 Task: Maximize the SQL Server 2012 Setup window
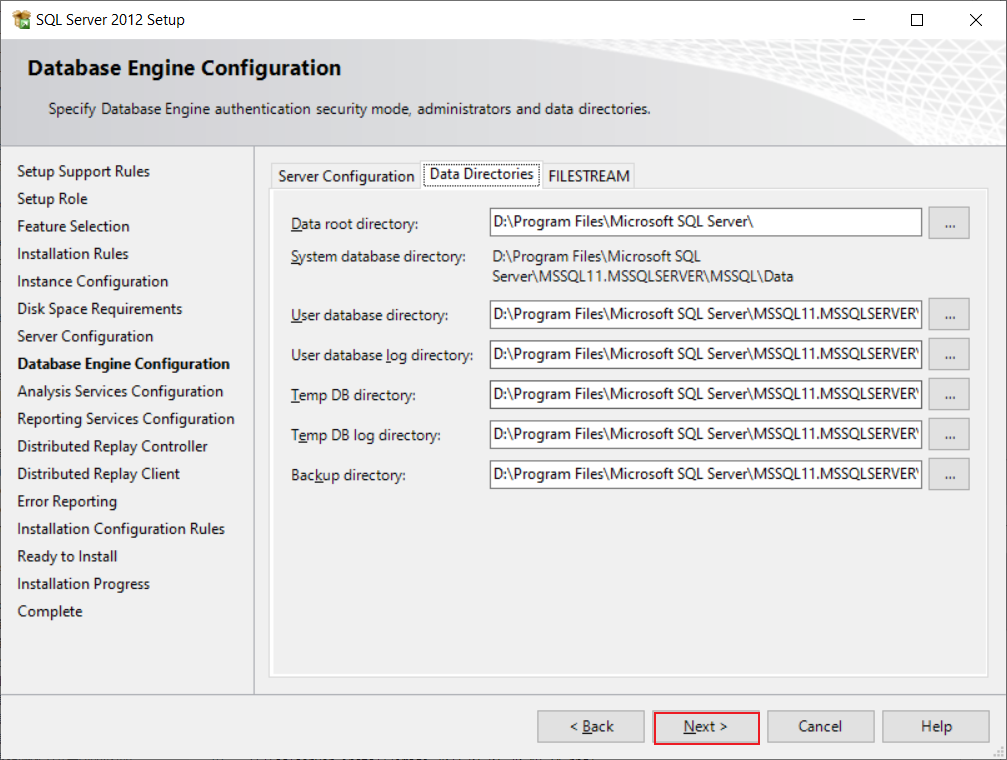point(917,20)
